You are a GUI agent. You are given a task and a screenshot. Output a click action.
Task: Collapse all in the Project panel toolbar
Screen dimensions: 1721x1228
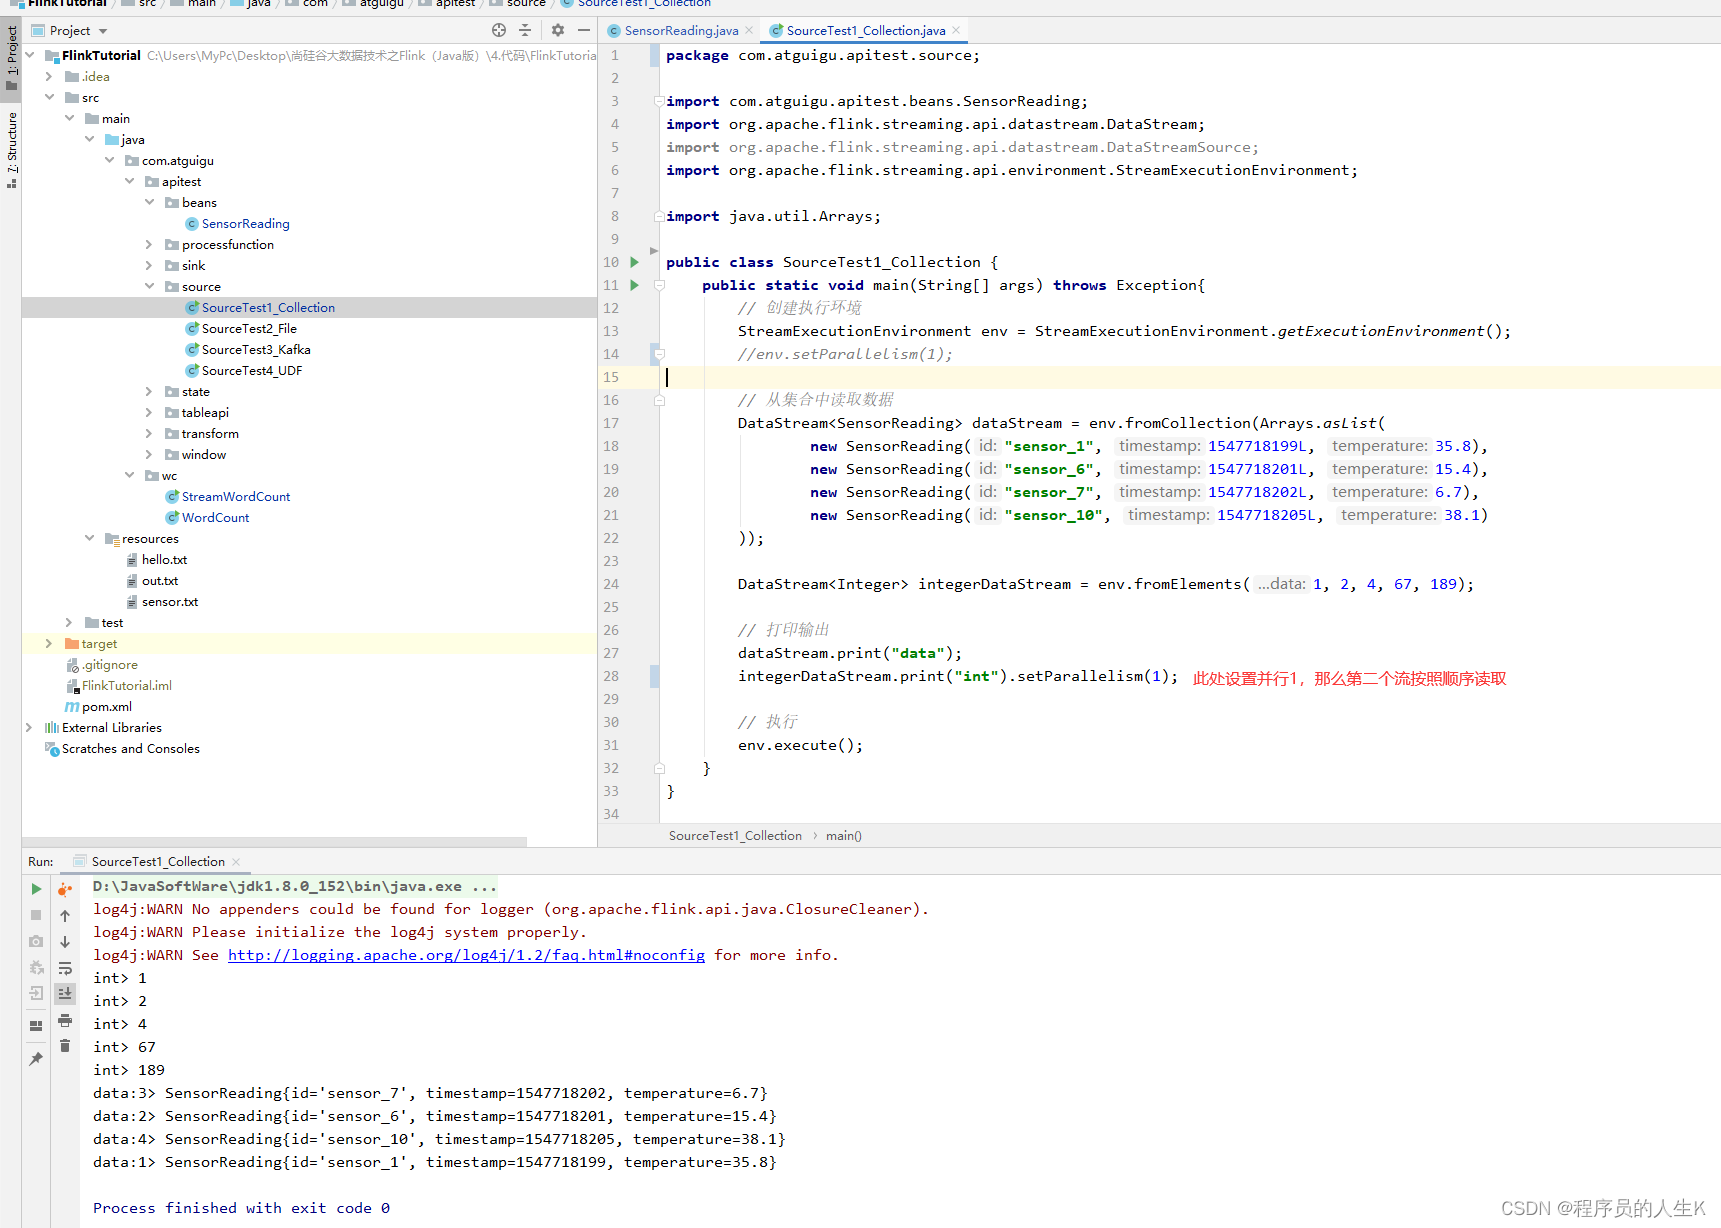[x=525, y=31]
